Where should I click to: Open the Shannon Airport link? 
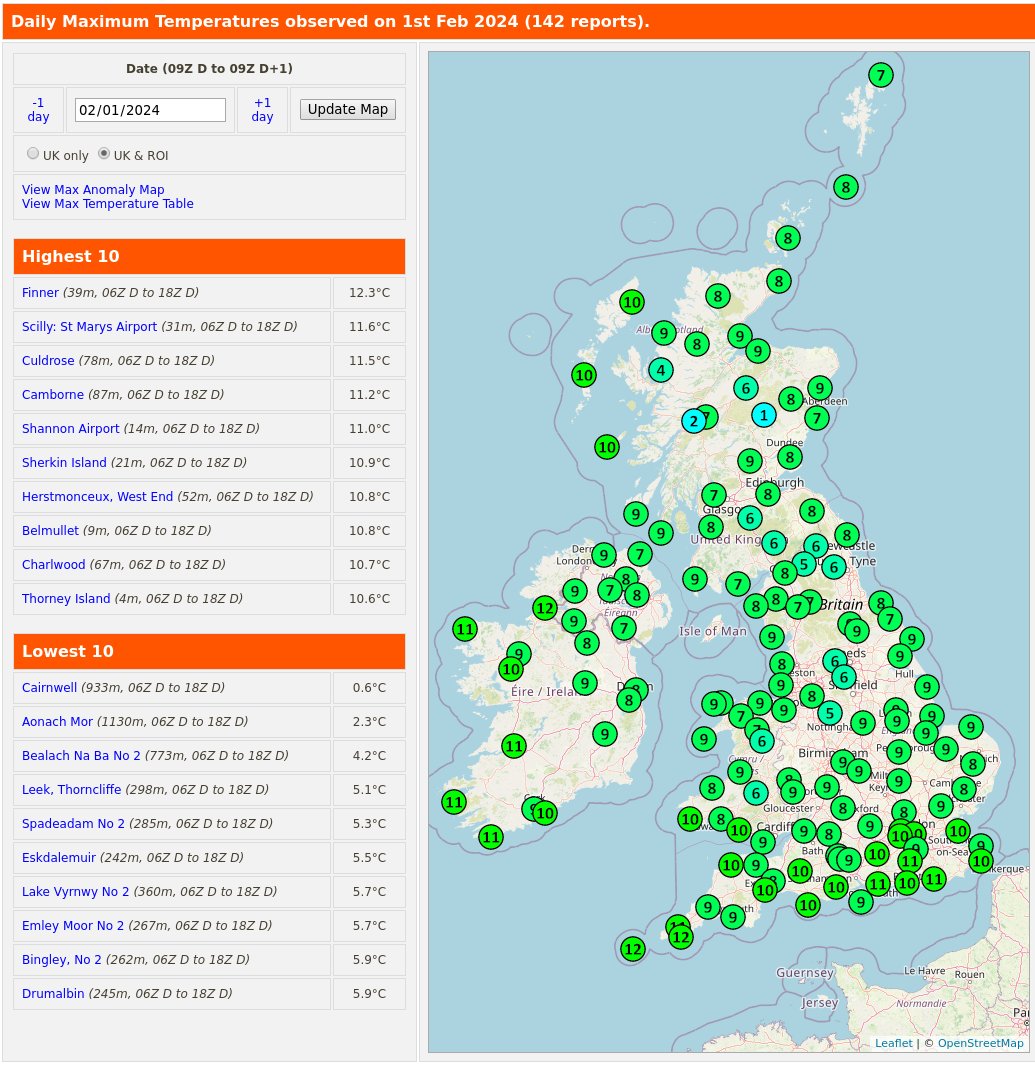point(70,428)
